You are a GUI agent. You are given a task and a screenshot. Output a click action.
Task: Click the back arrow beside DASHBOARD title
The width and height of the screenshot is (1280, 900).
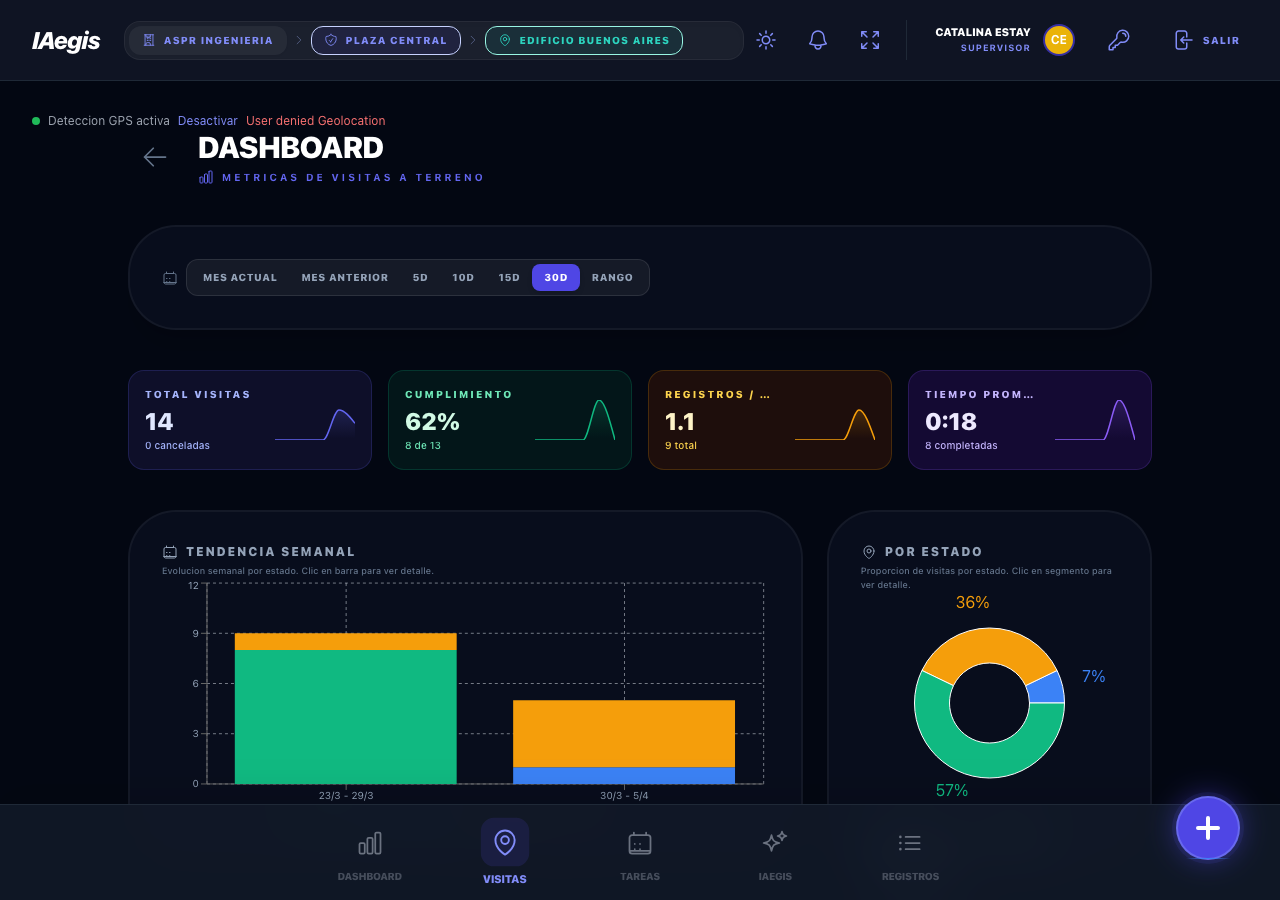pos(155,157)
